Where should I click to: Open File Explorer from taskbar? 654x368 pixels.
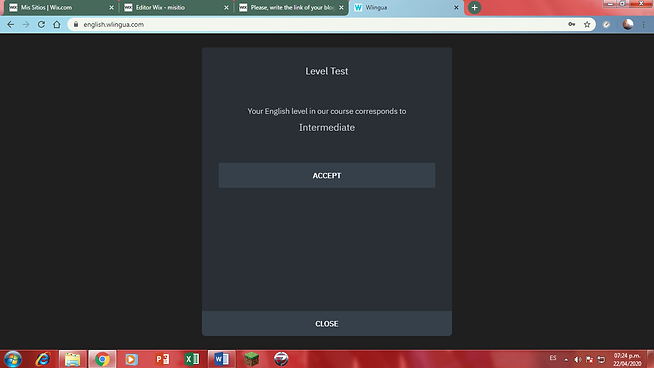click(x=73, y=359)
